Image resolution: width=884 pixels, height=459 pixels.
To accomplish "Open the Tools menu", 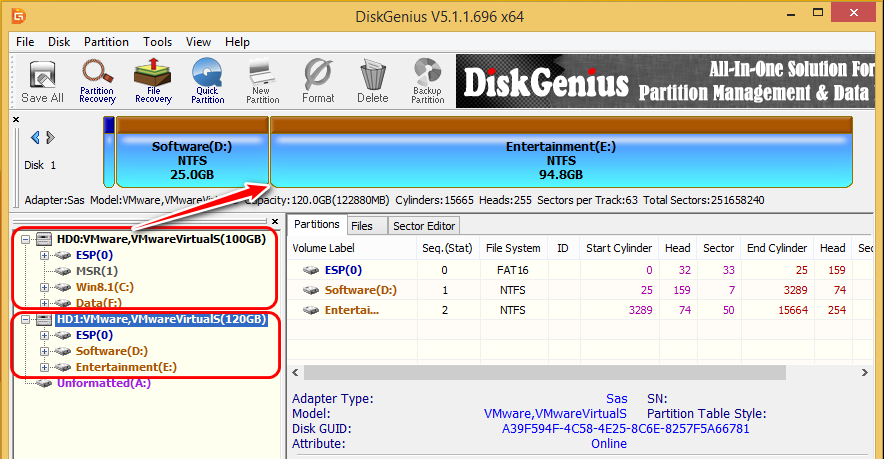I will [157, 42].
